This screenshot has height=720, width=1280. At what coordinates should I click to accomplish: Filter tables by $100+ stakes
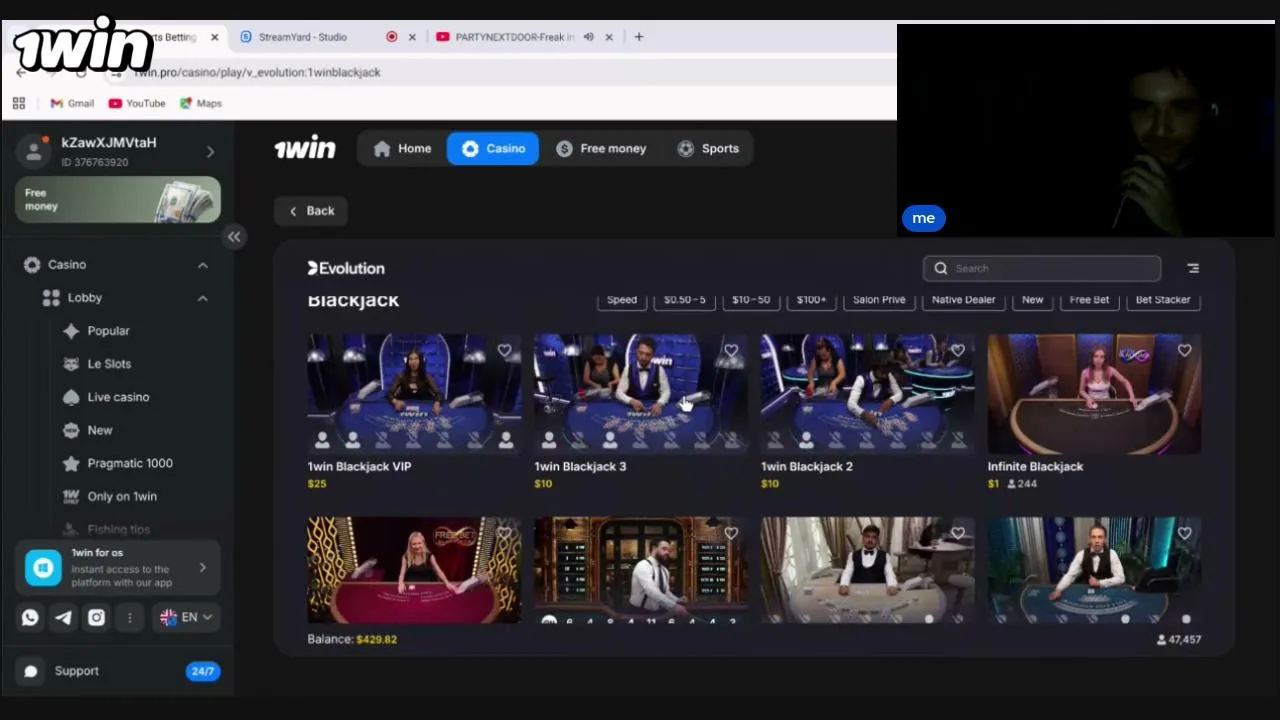812,300
